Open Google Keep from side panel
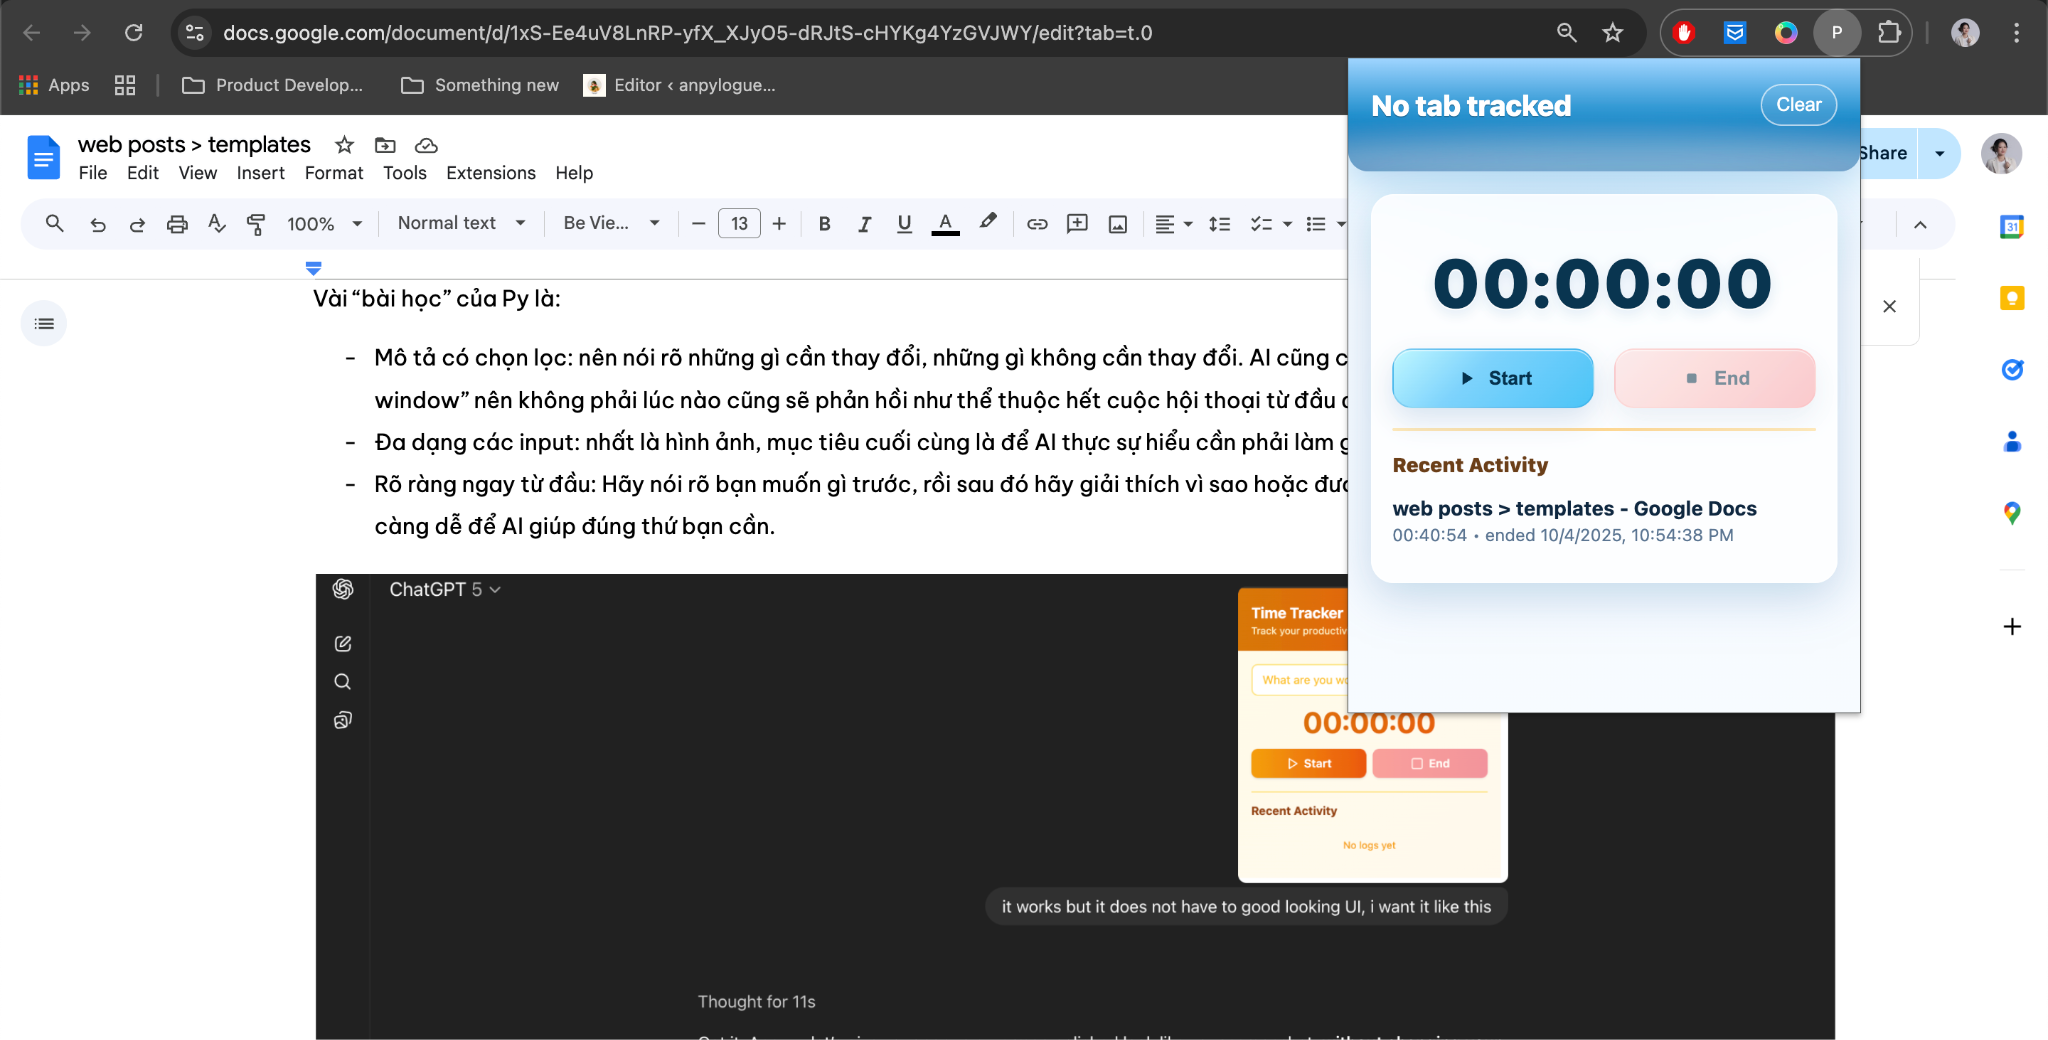The height and width of the screenshot is (1040, 2048). [x=2012, y=298]
